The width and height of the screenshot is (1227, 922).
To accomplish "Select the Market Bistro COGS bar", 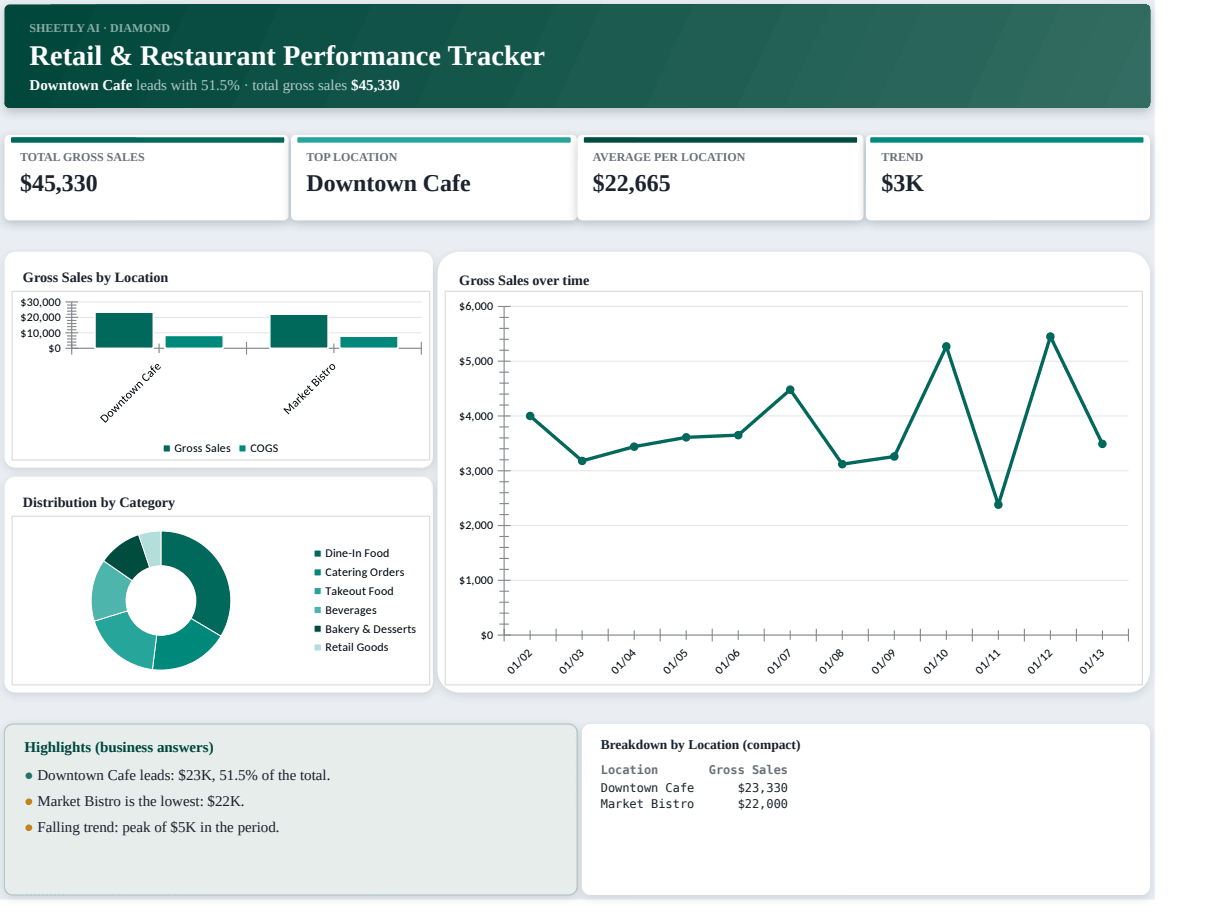I will 368,342.
